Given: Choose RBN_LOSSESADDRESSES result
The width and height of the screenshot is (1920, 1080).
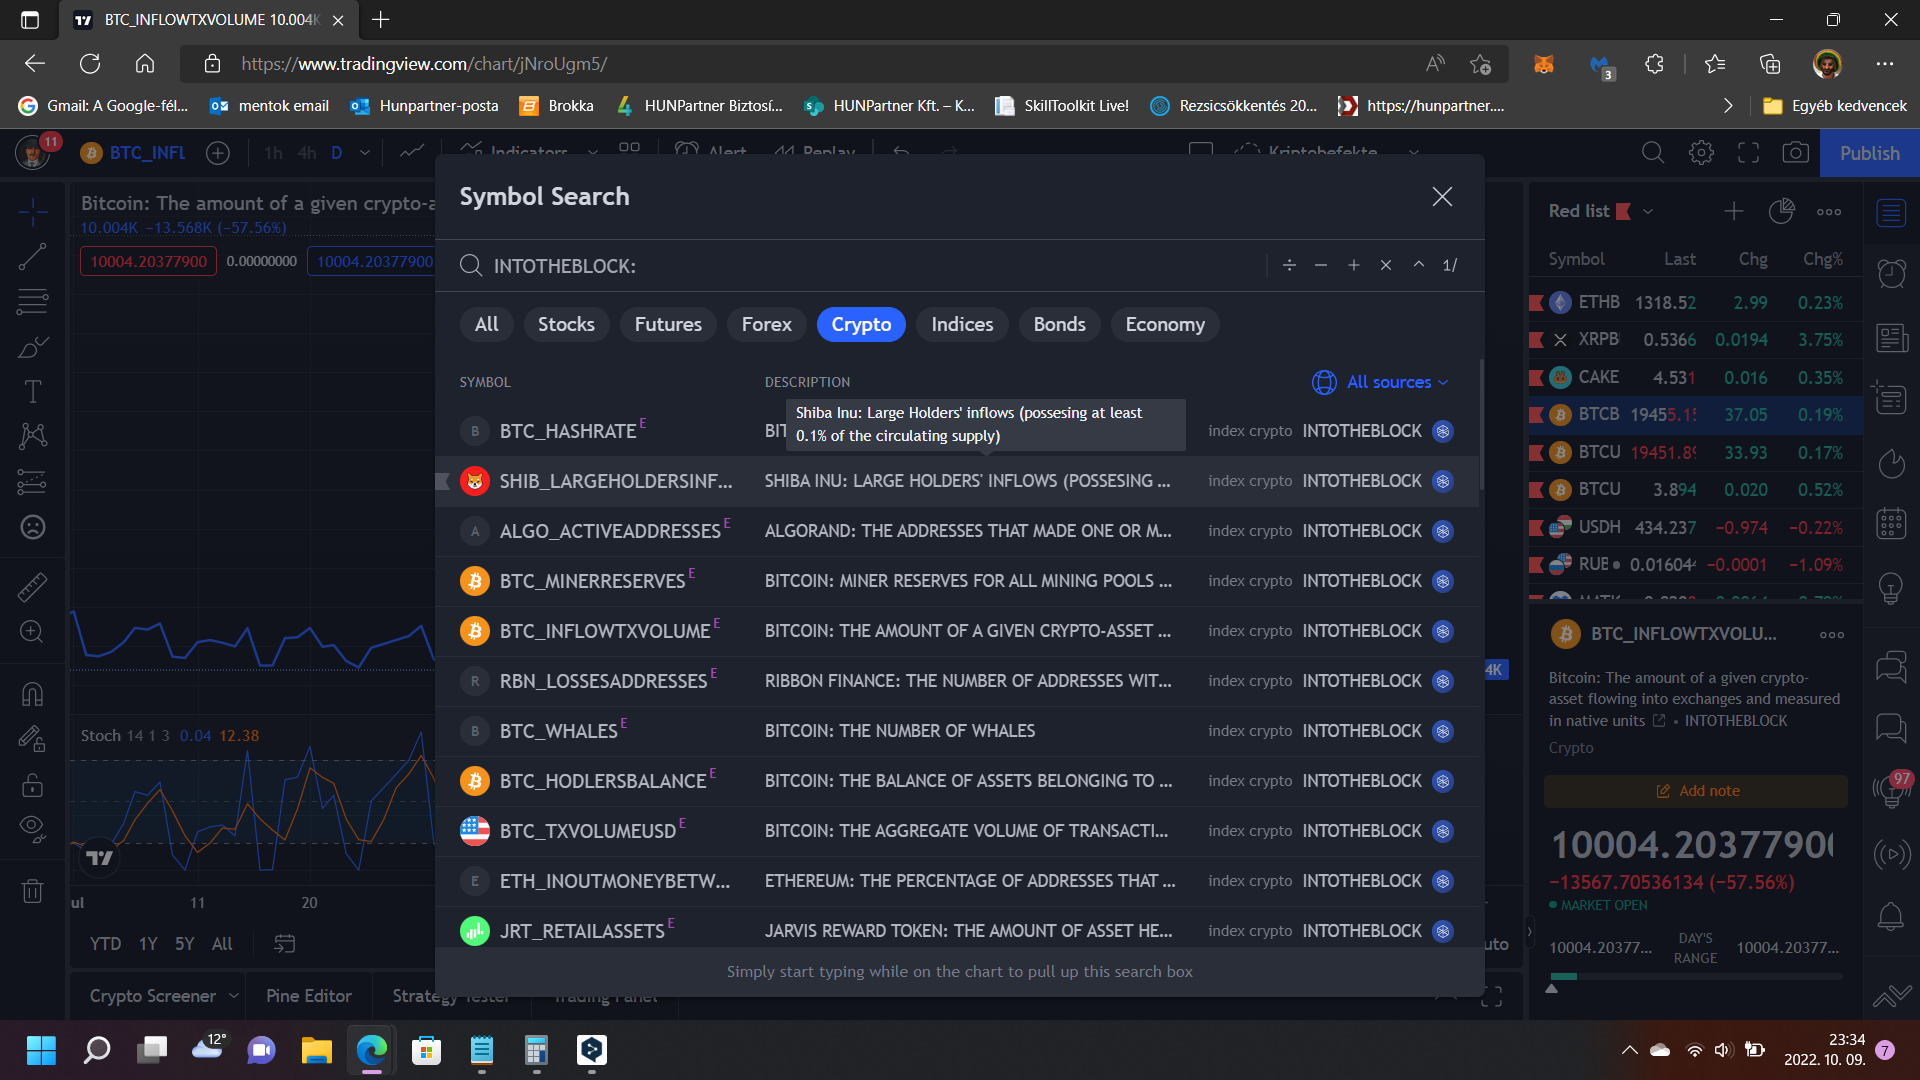Looking at the screenshot, I should (955, 681).
